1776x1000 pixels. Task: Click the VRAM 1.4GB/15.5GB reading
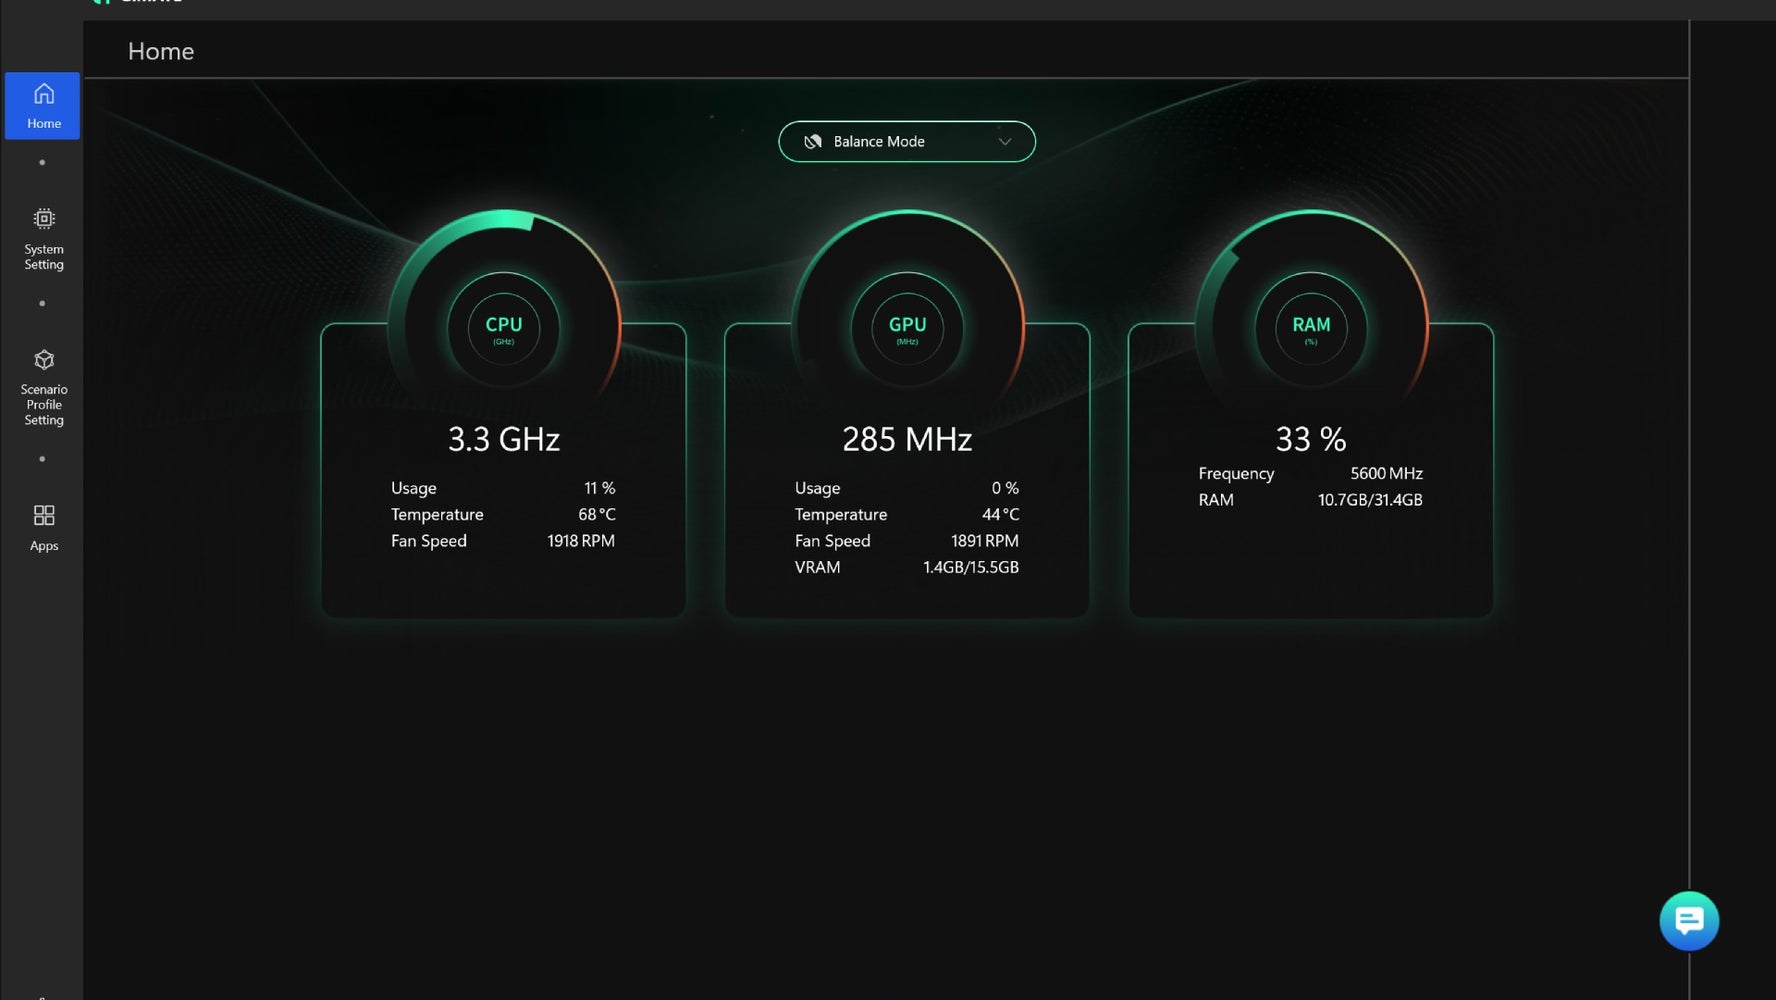pyautogui.click(x=969, y=567)
